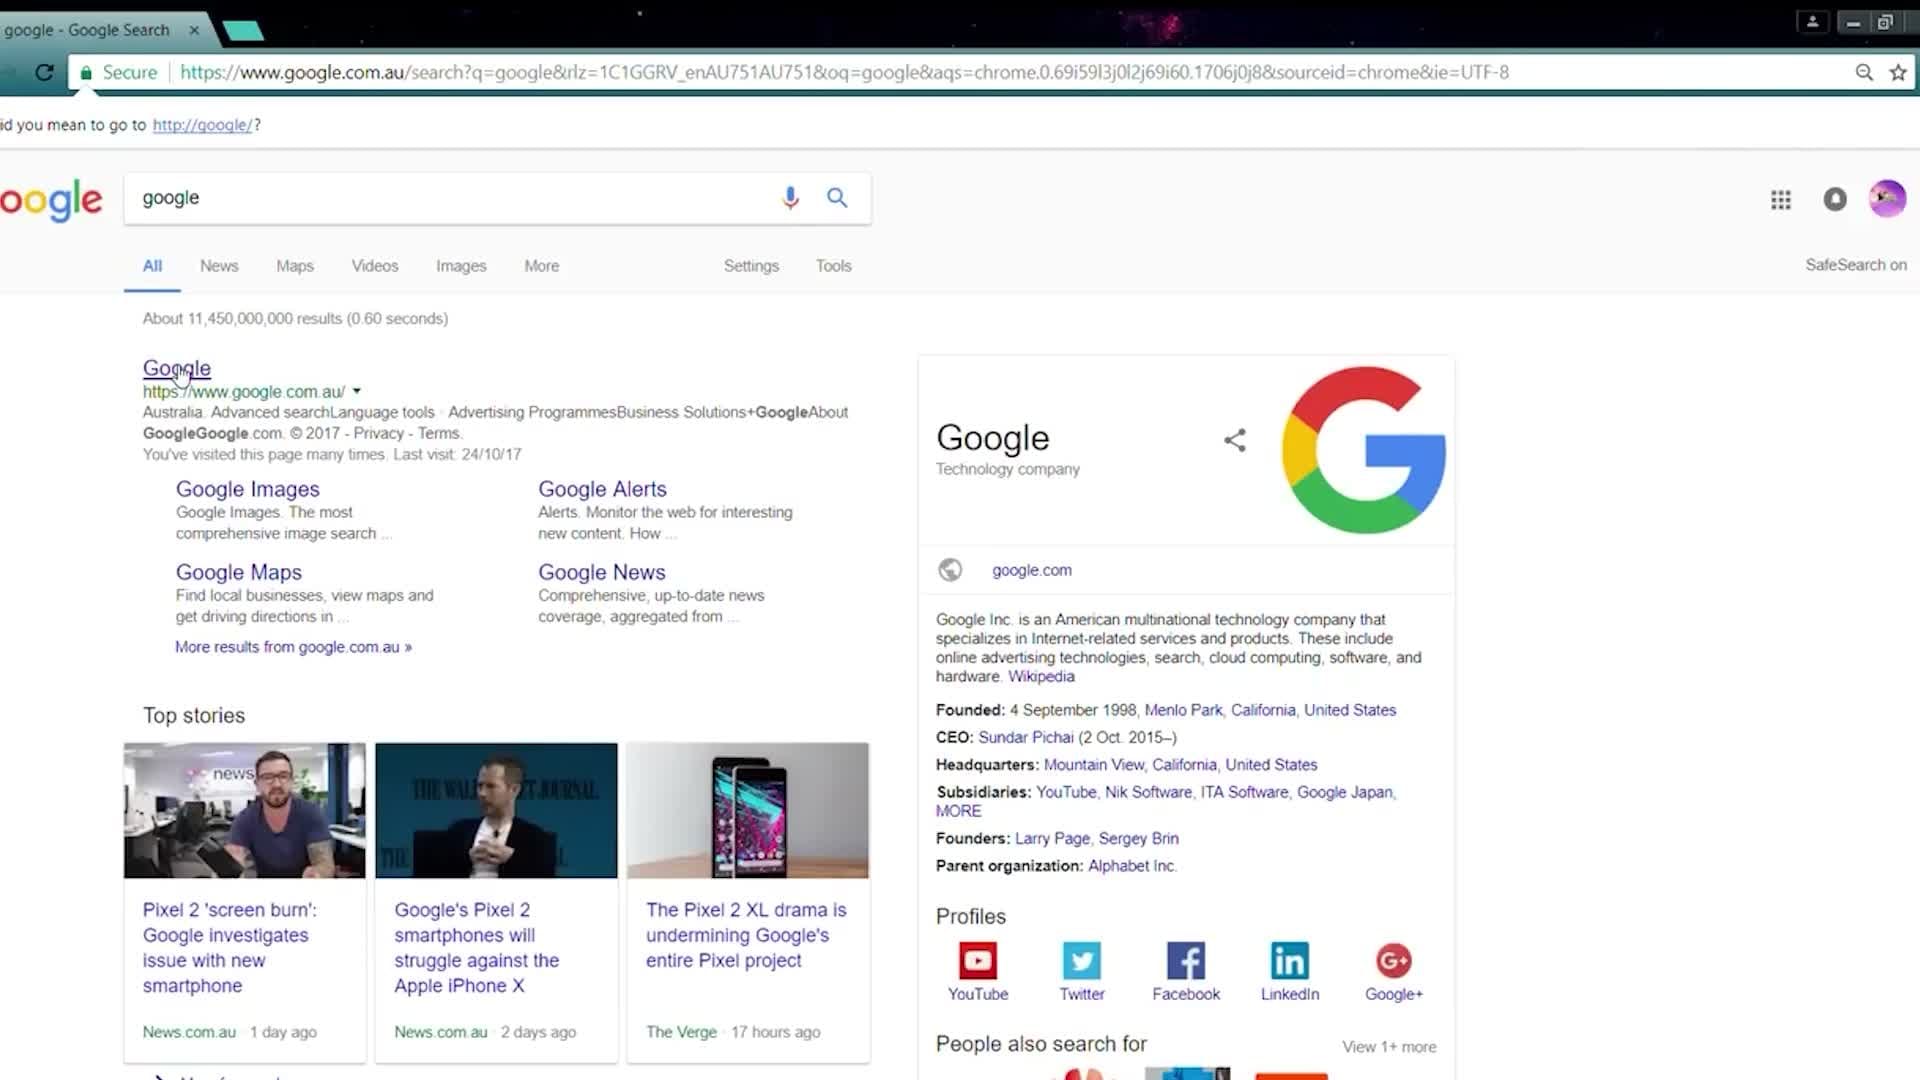This screenshot has height=1080, width=1920.
Task: Open the Sundar Pichai CEO link
Action: [x=1025, y=737]
